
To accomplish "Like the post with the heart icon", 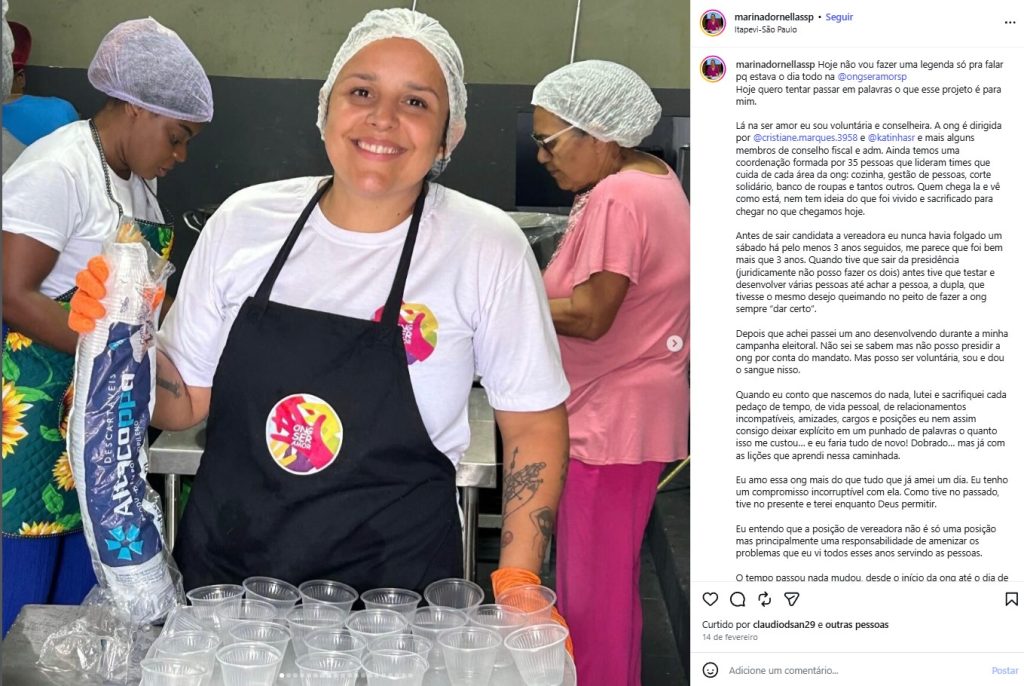I will click(710, 599).
